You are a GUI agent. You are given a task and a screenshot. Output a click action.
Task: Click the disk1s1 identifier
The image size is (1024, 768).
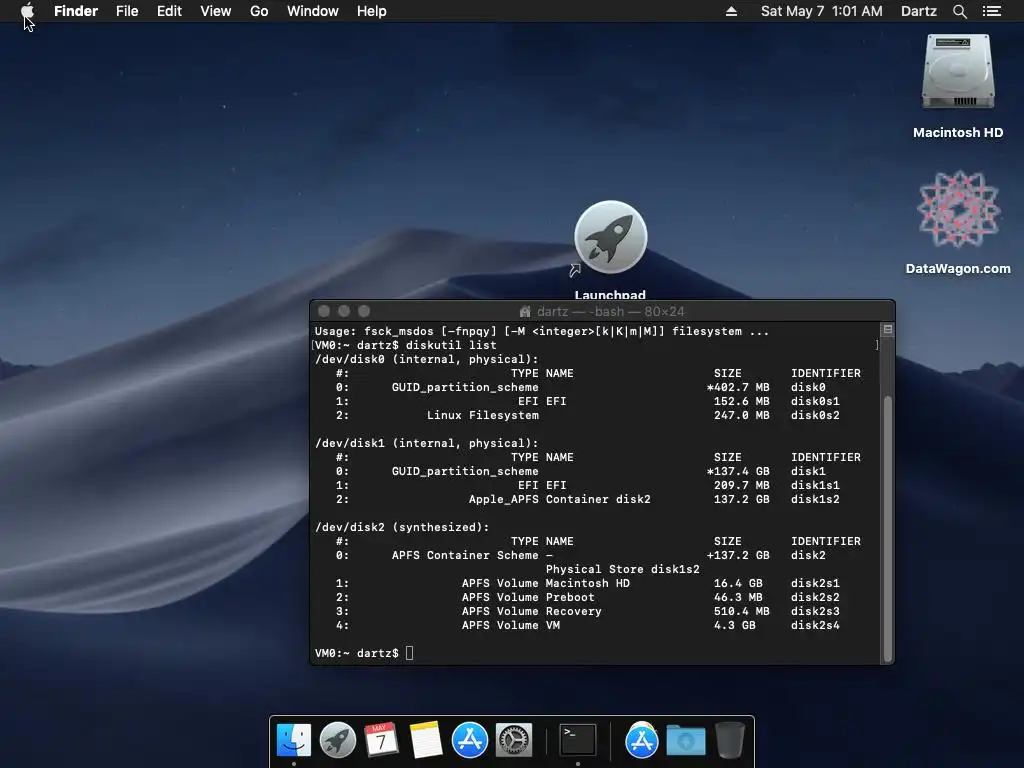pyautogui.click(x=815, y=485)
